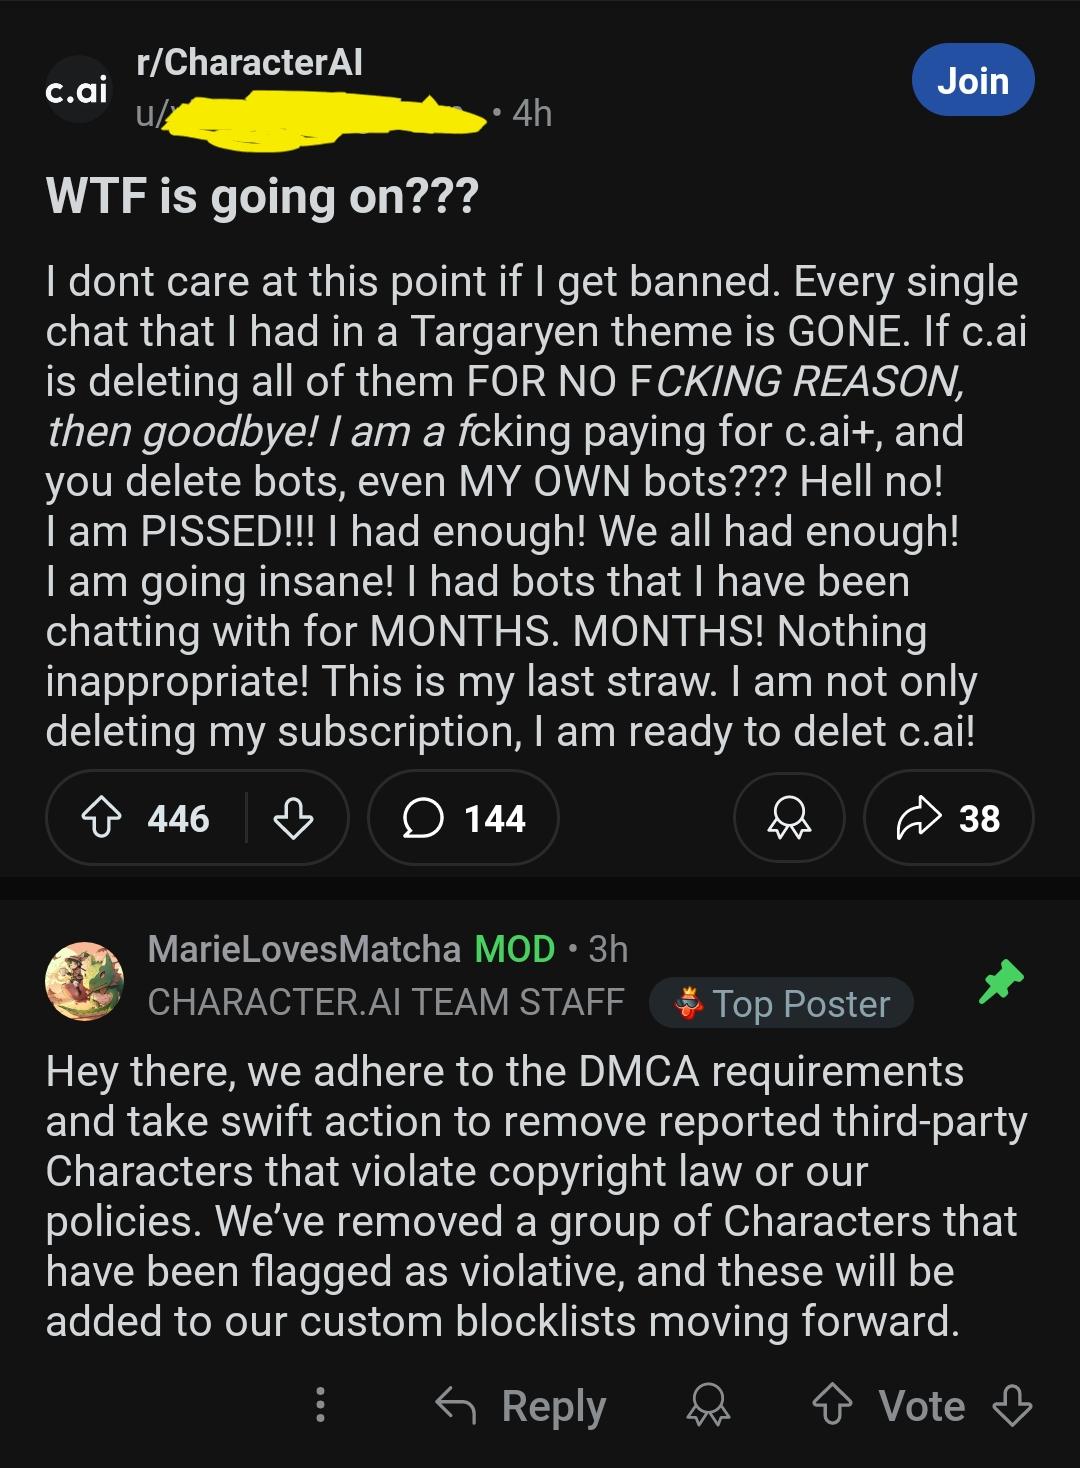Viewport: 1080px width, 1468px height.
Task: Open the post title WTF is going on
Action: pos(262,196)
